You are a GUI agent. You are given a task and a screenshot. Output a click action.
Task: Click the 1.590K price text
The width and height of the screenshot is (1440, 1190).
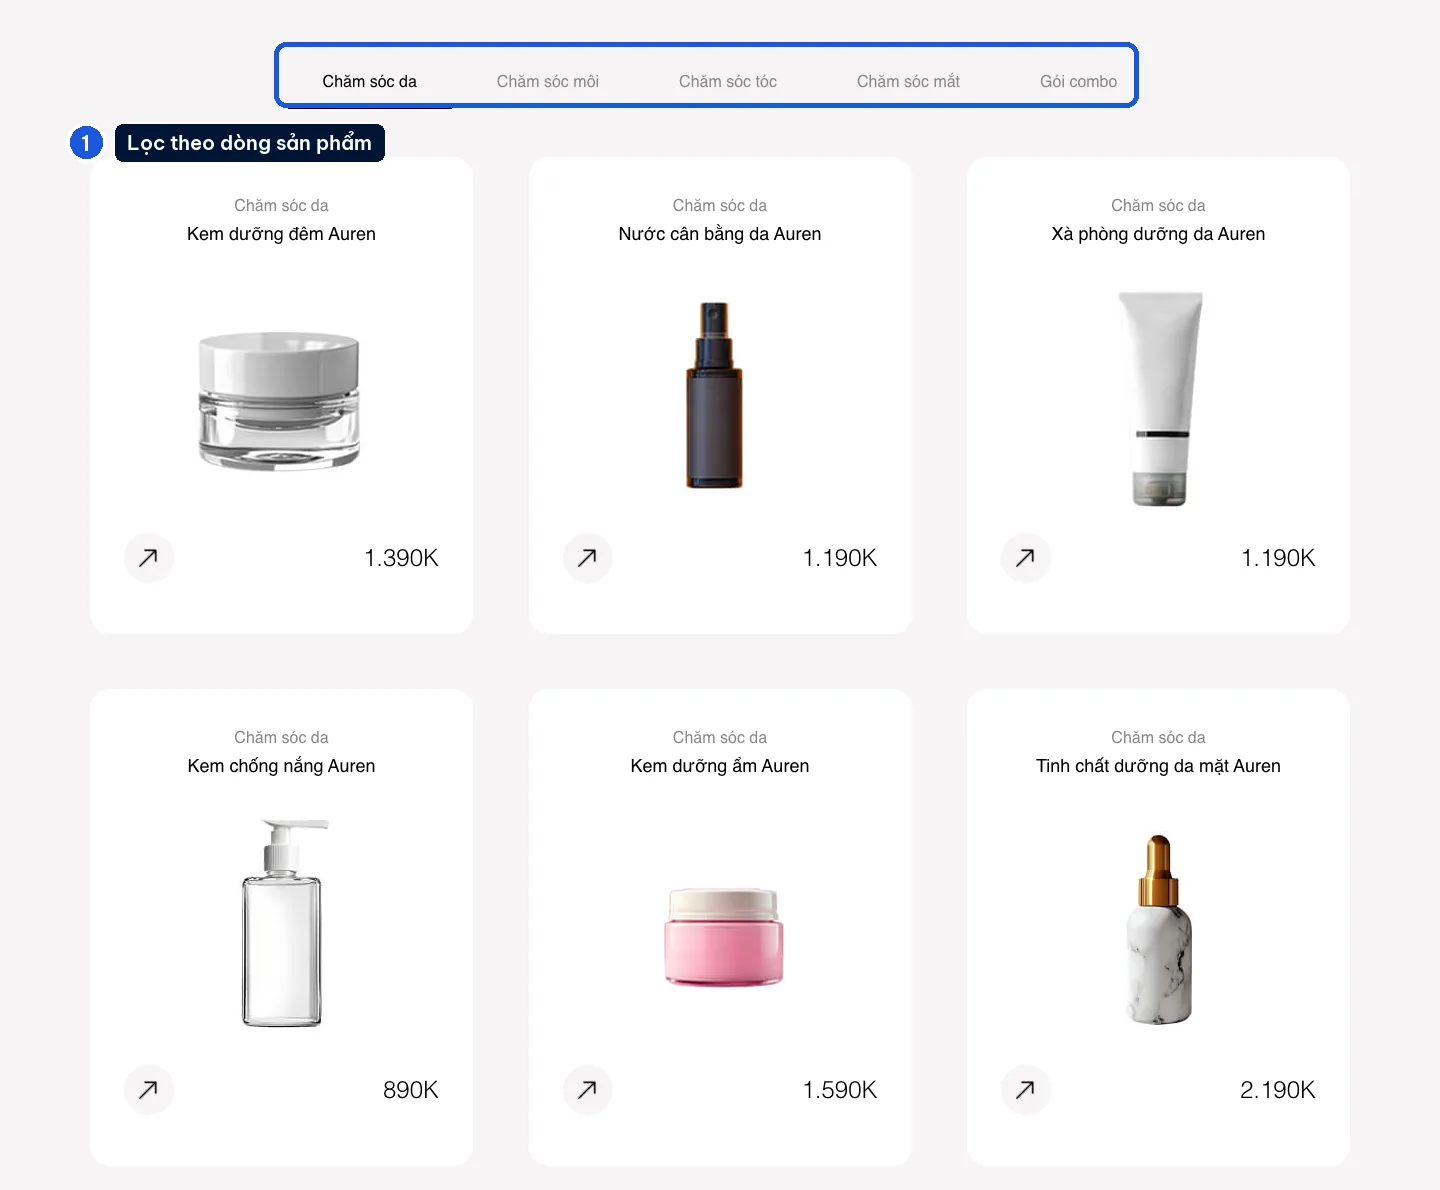(840, 1090)
